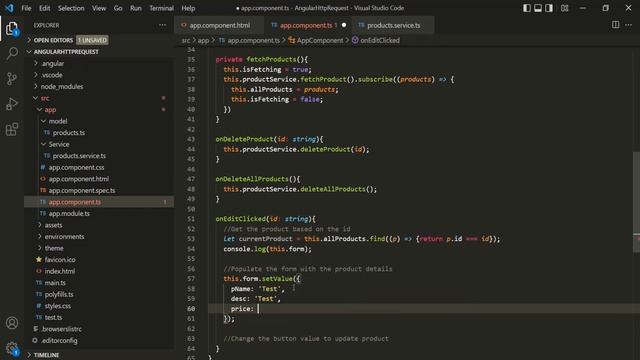Open the Go menu

click(x=118, y=8)
